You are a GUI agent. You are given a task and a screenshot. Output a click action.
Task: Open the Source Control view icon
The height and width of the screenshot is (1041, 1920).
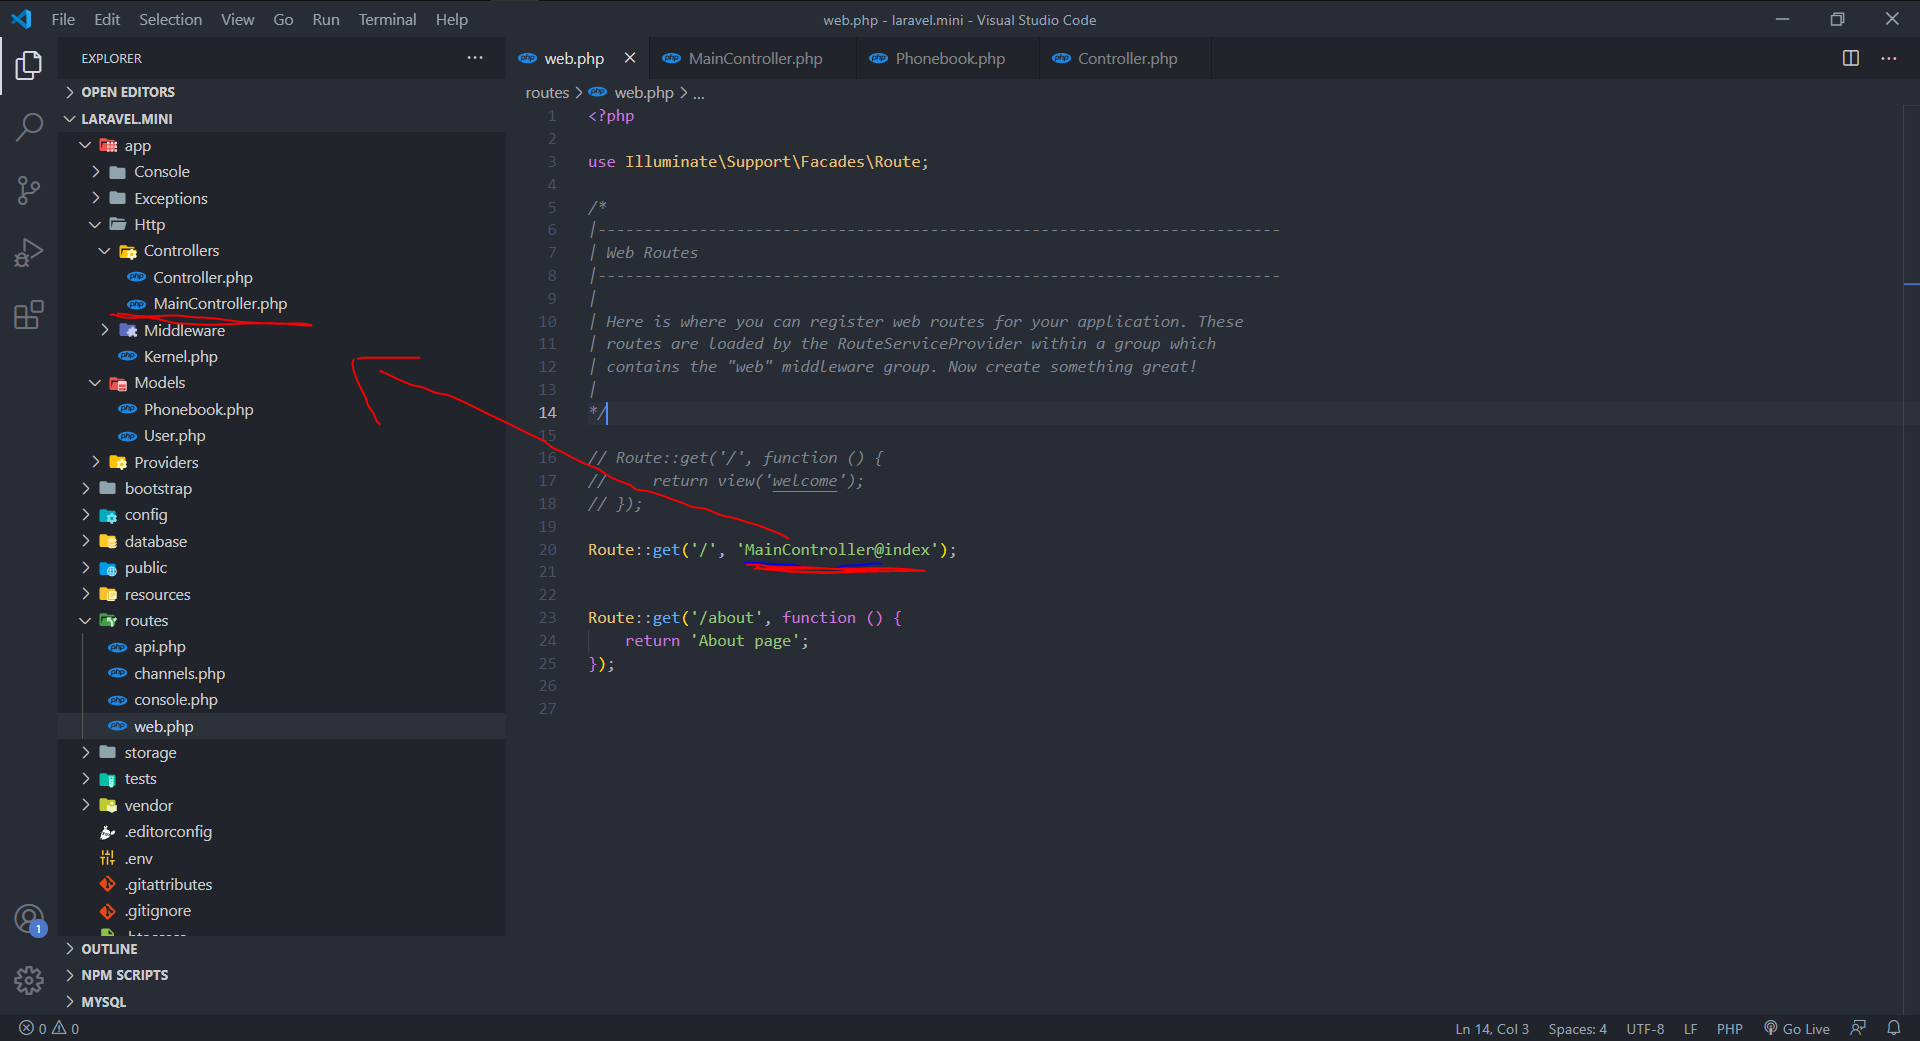click(29, 190)
